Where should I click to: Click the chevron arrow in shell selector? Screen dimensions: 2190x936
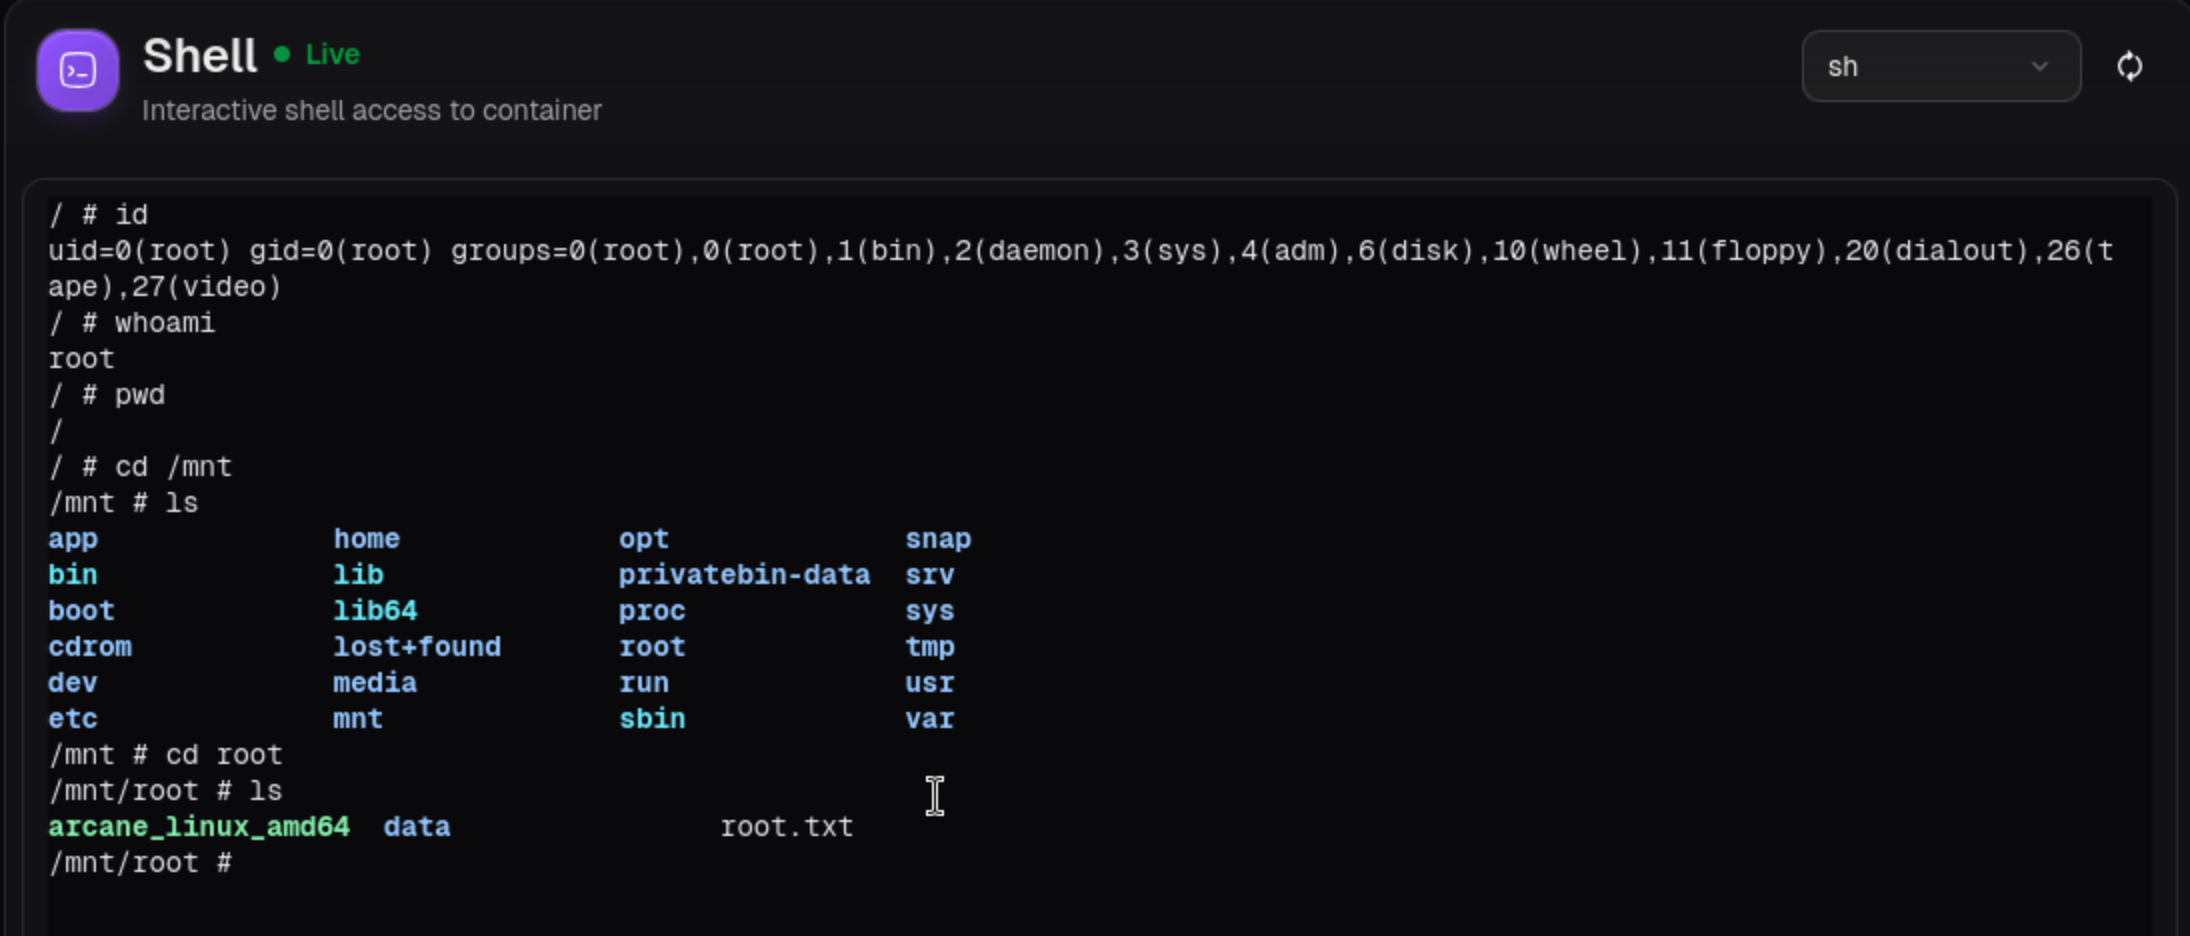(2039, 66)
